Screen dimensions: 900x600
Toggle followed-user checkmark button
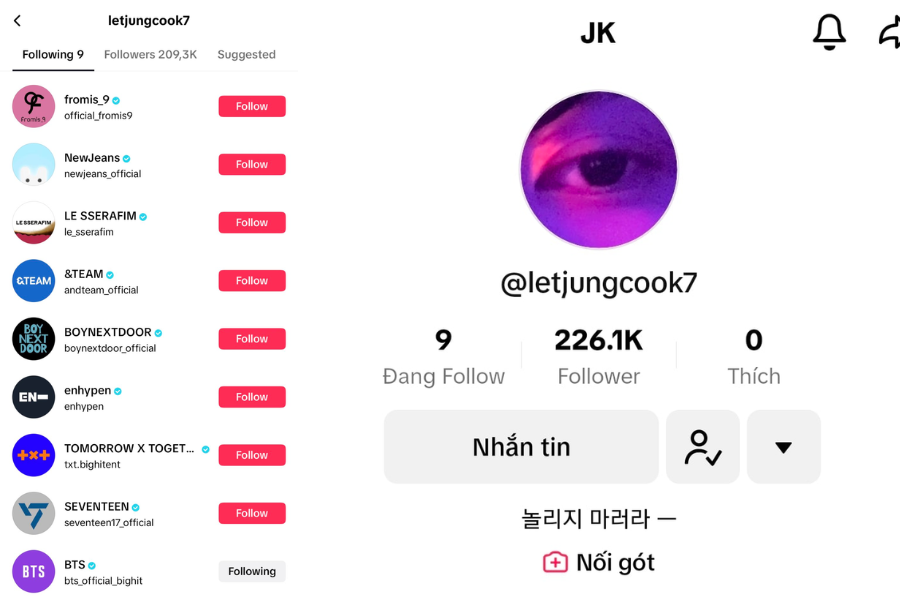tap(703, 447)
